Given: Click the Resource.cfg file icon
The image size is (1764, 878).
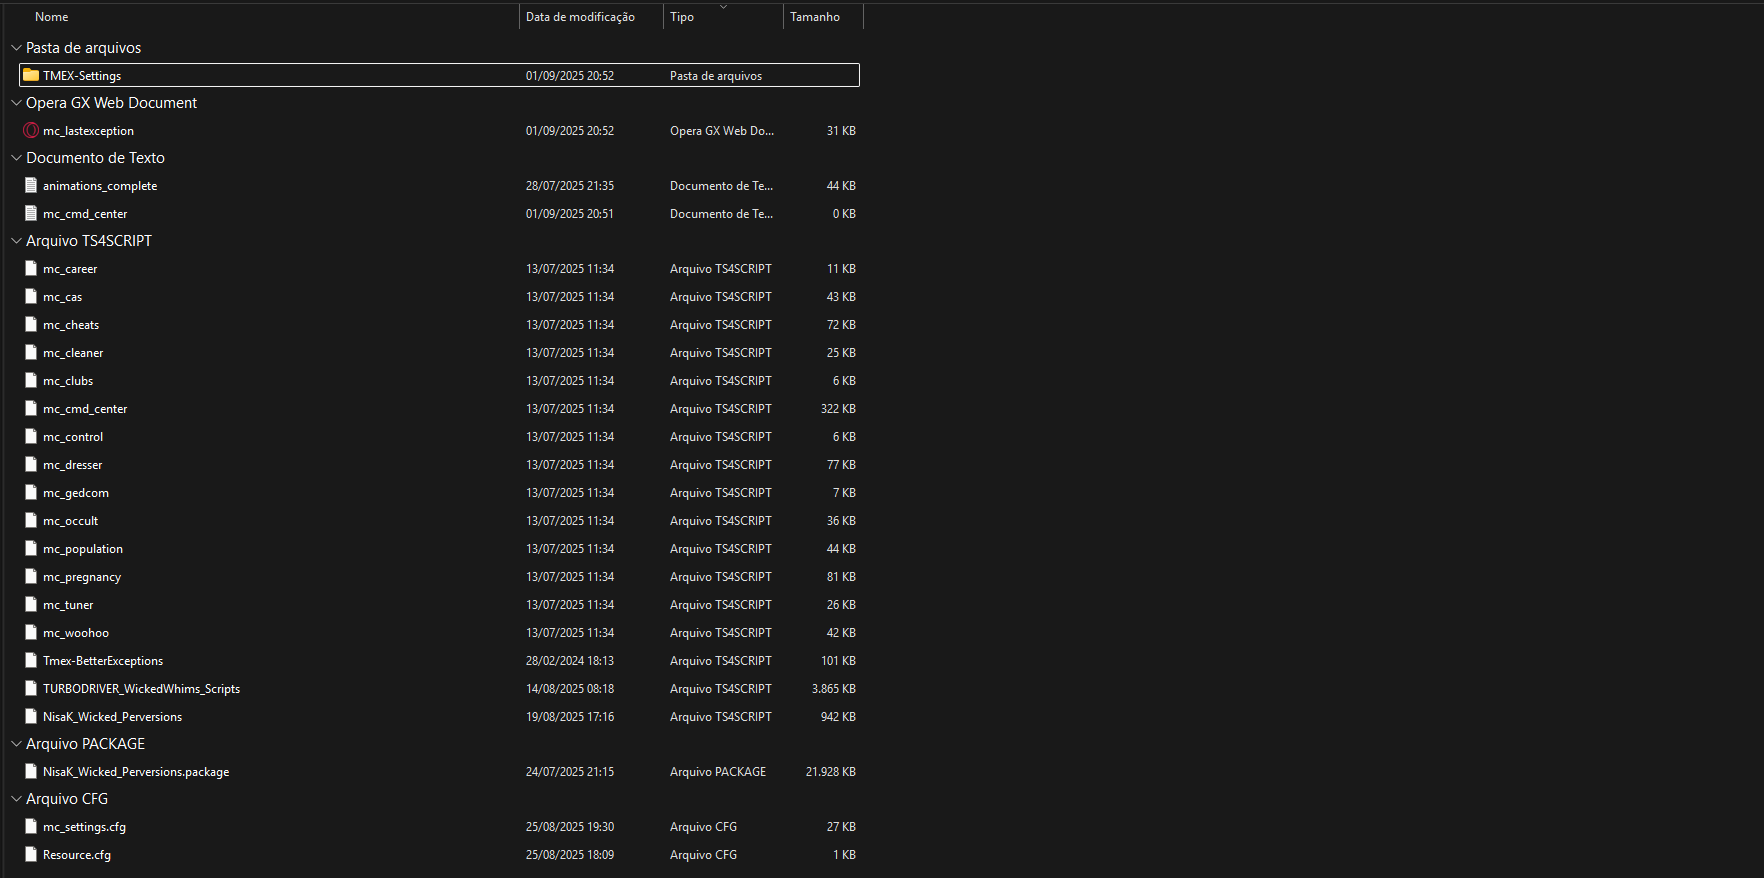Looking at the screenshot, I should pos(31,854).
